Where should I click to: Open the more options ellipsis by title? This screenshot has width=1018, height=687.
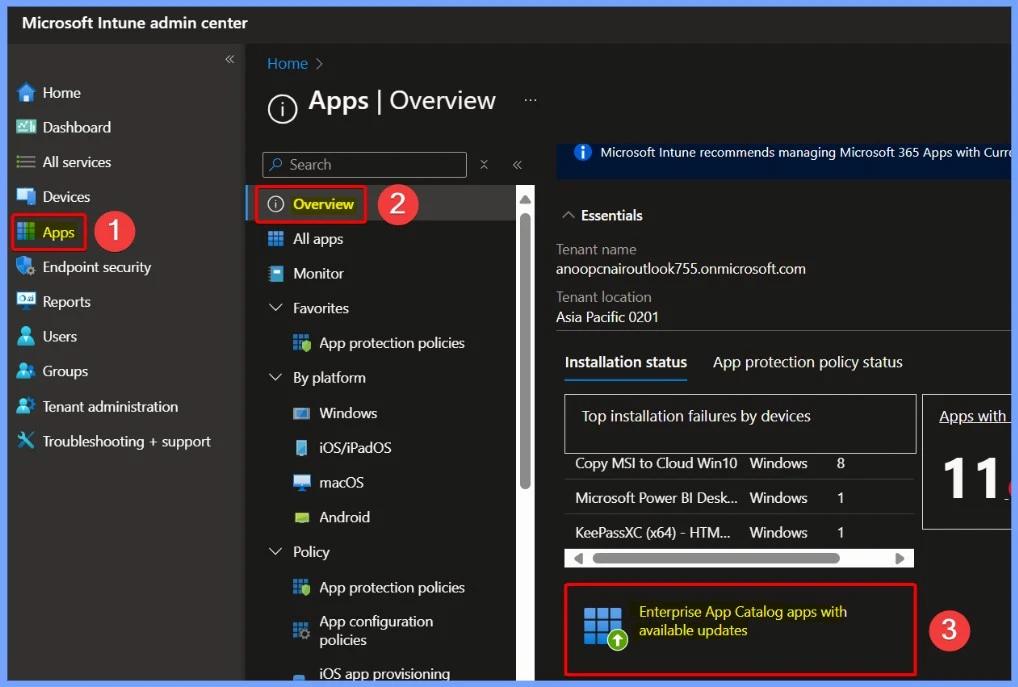click(x=530, y=100)
